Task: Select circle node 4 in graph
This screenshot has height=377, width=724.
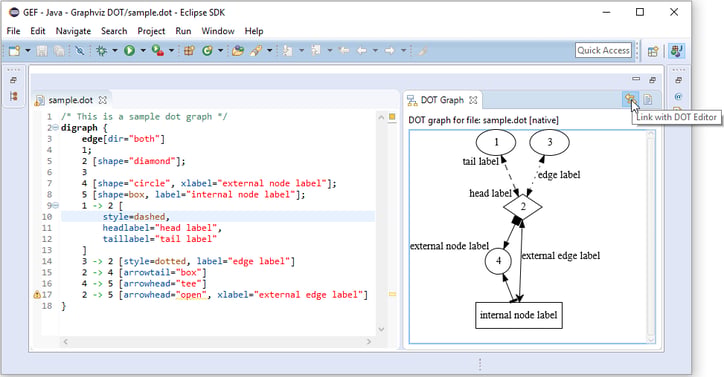Action: pyautogui.click(x=498, y=261)
